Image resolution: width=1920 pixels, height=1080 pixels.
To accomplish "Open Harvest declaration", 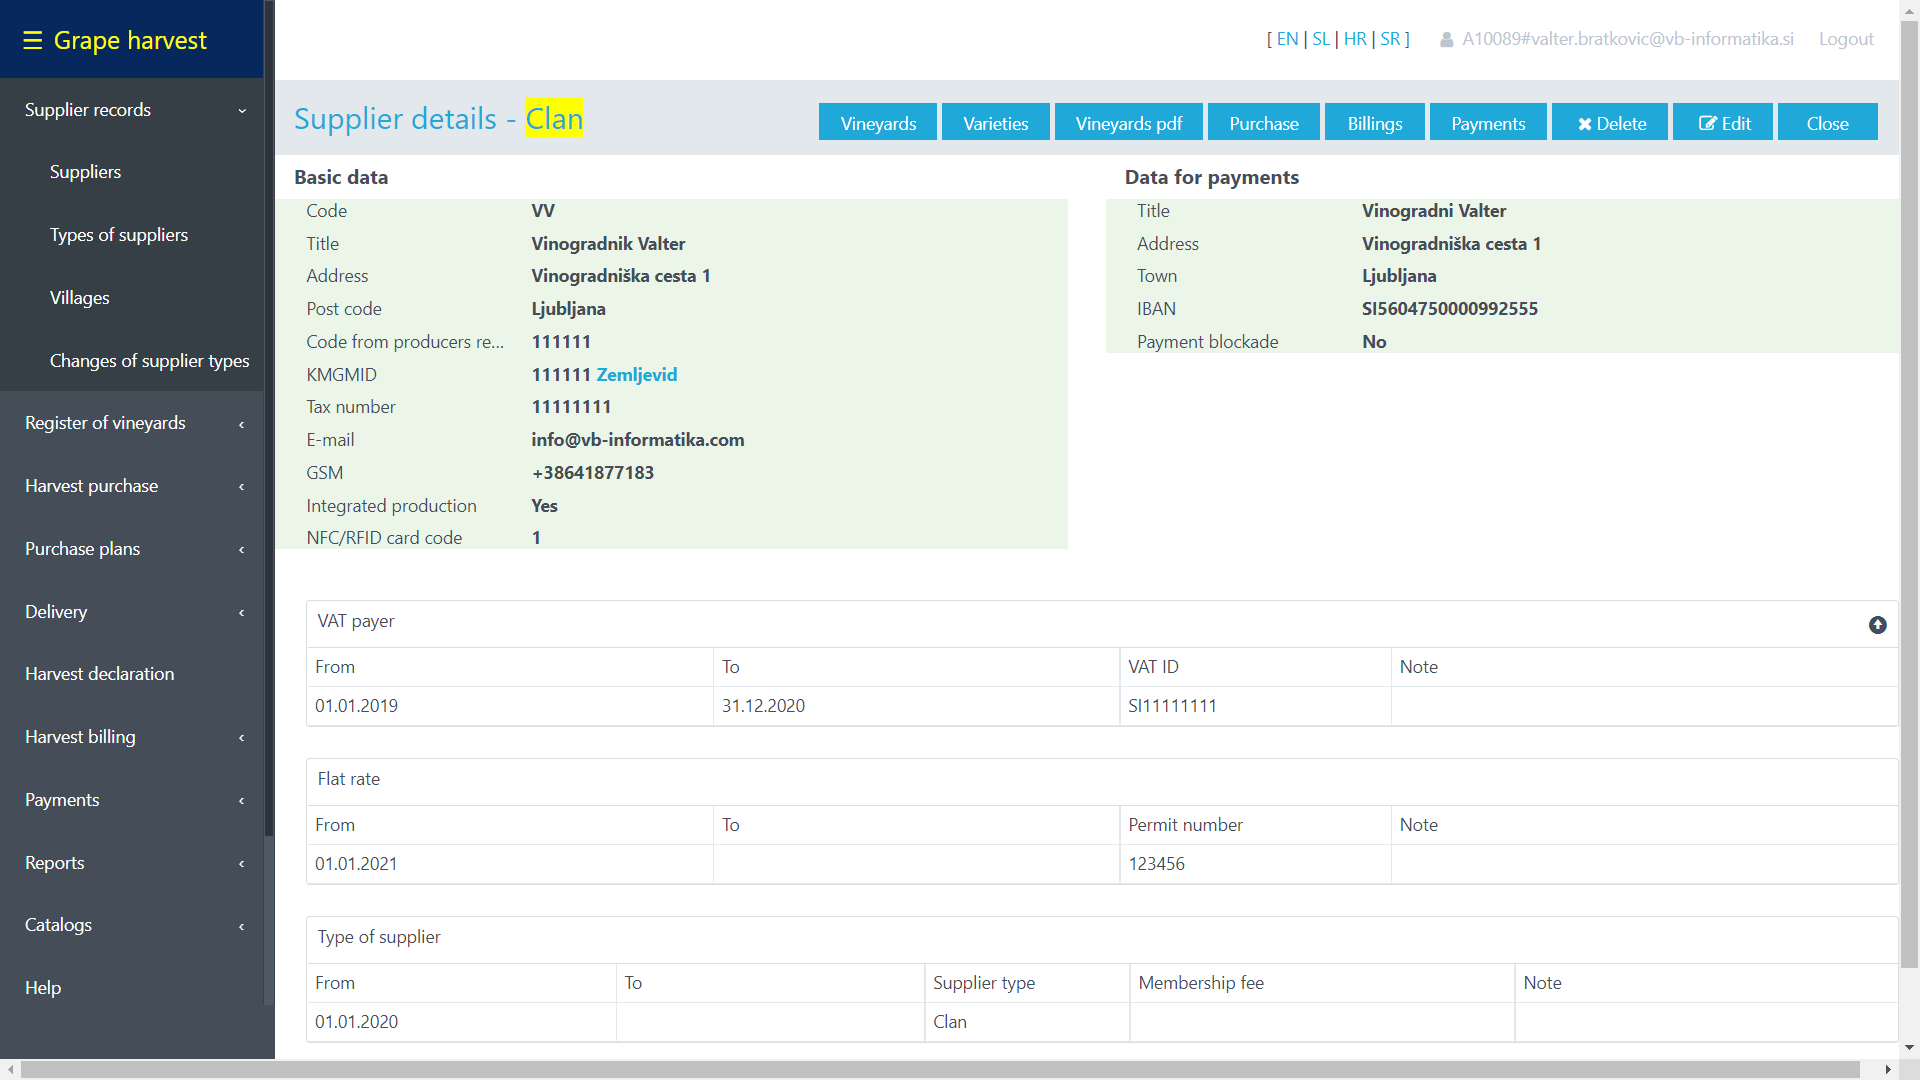I will tap(100, 674).
